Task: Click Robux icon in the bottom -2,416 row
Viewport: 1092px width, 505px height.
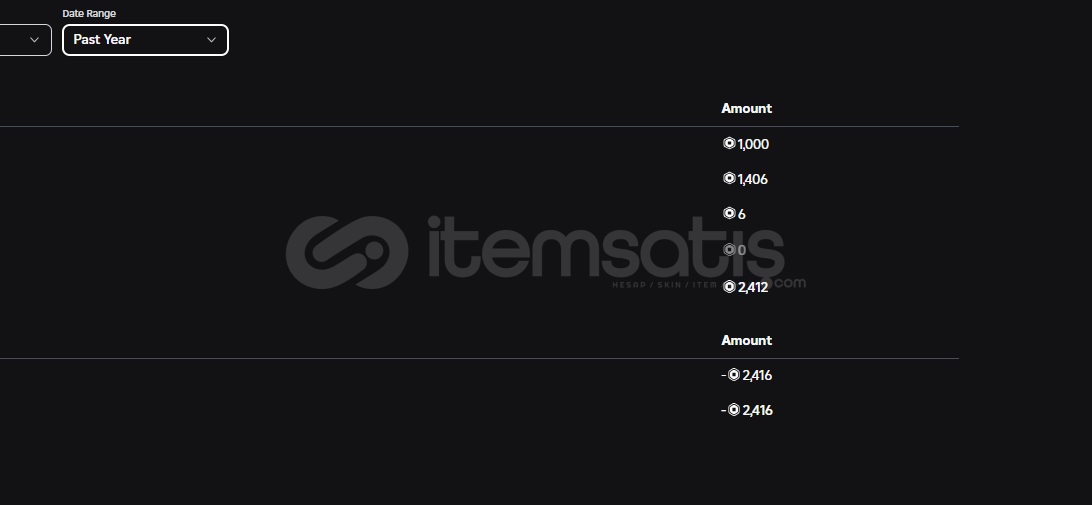Action: point(733,410)
